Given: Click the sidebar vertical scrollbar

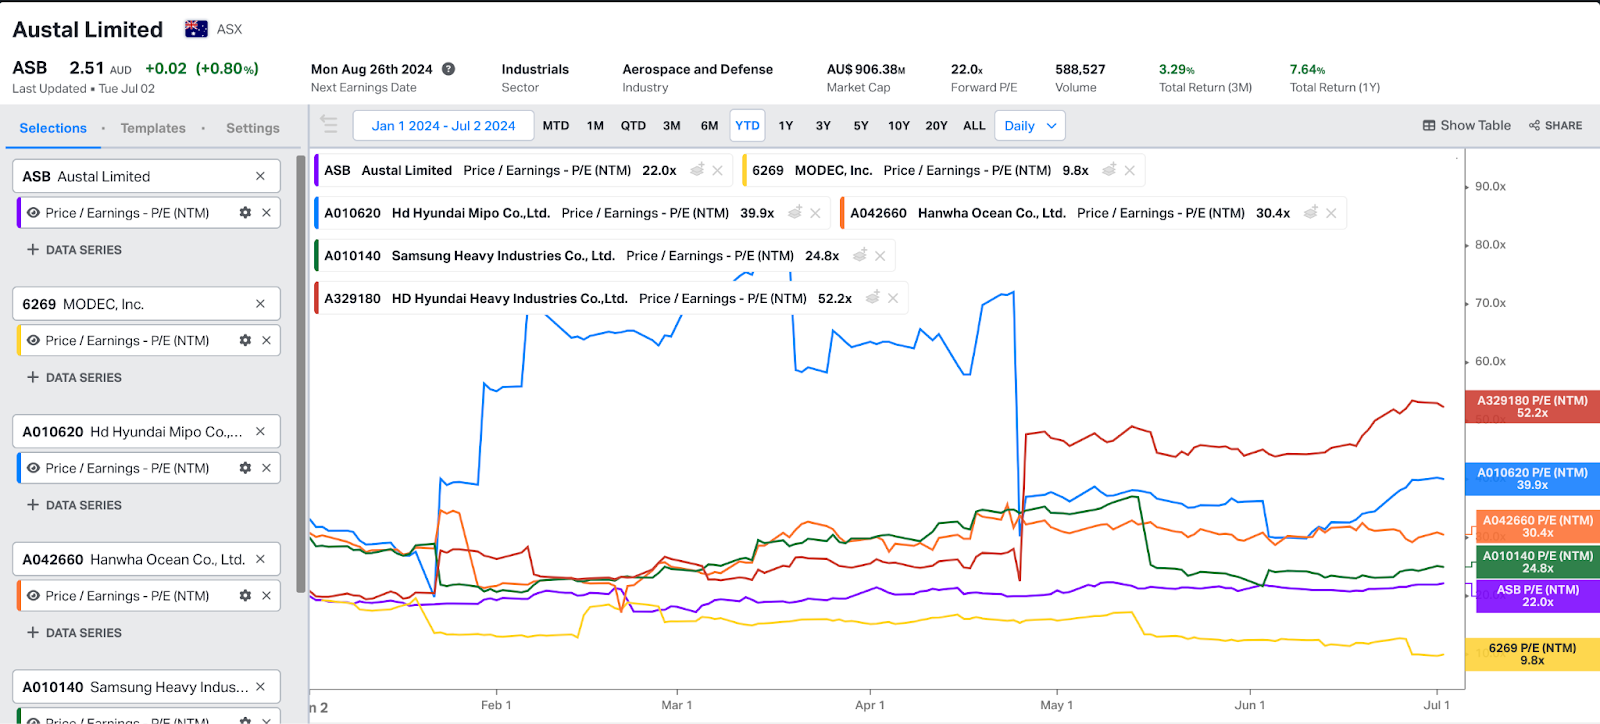Looking at the screenshot, I should (301, 374).
